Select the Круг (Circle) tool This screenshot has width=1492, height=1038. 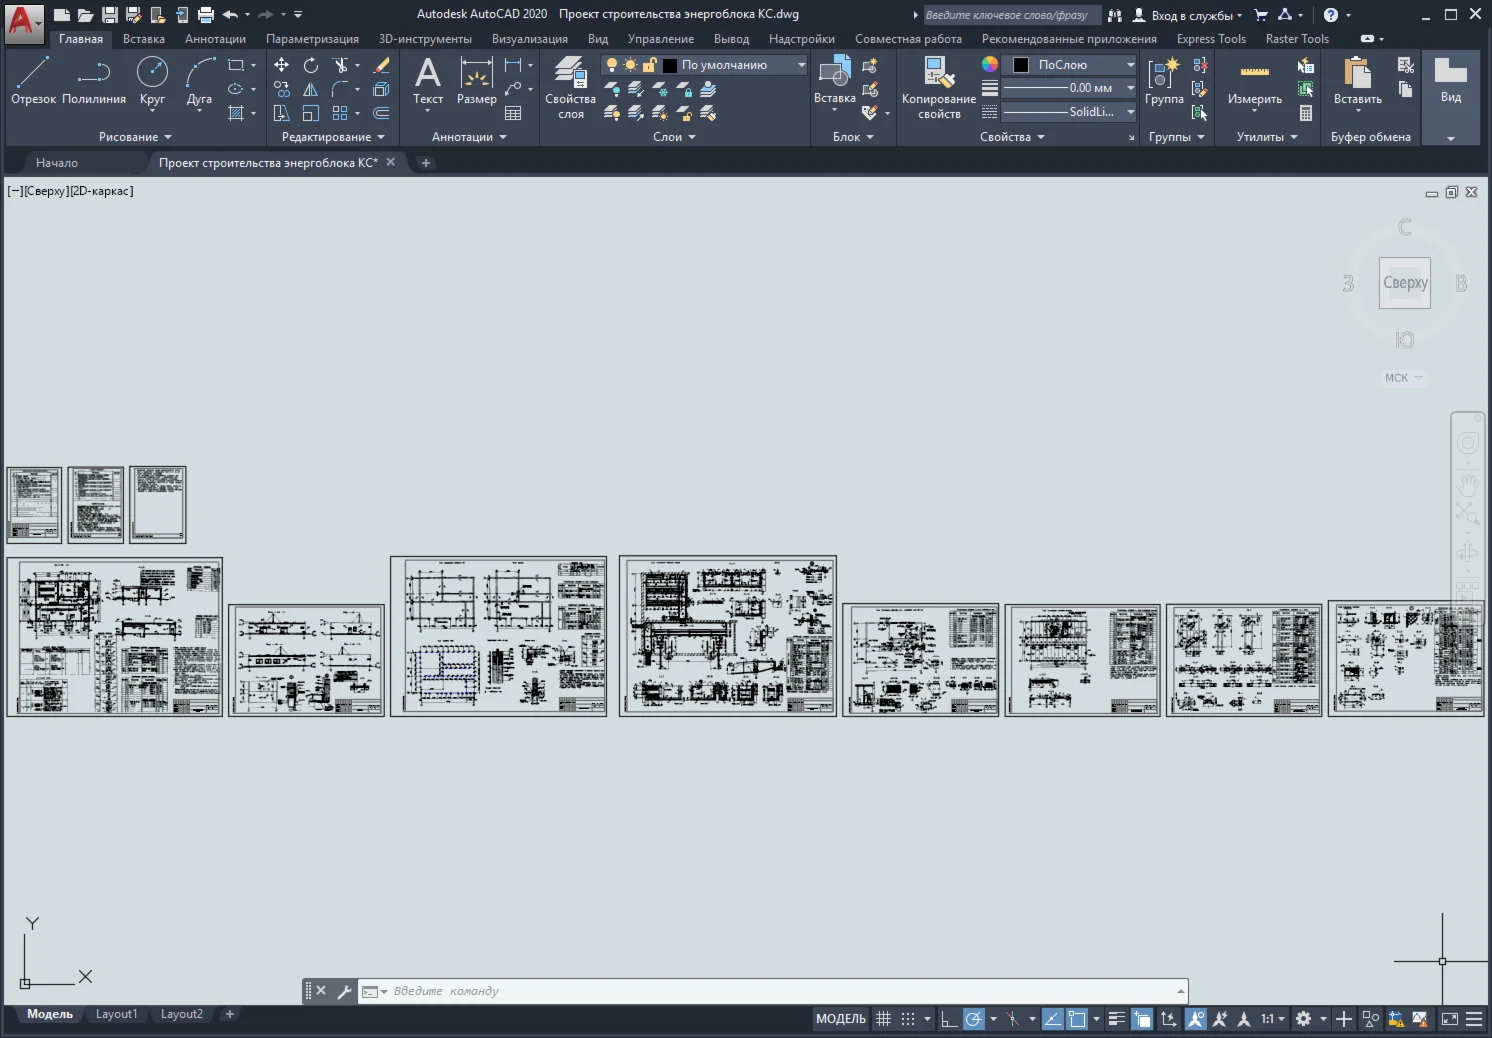coord(152,80)
